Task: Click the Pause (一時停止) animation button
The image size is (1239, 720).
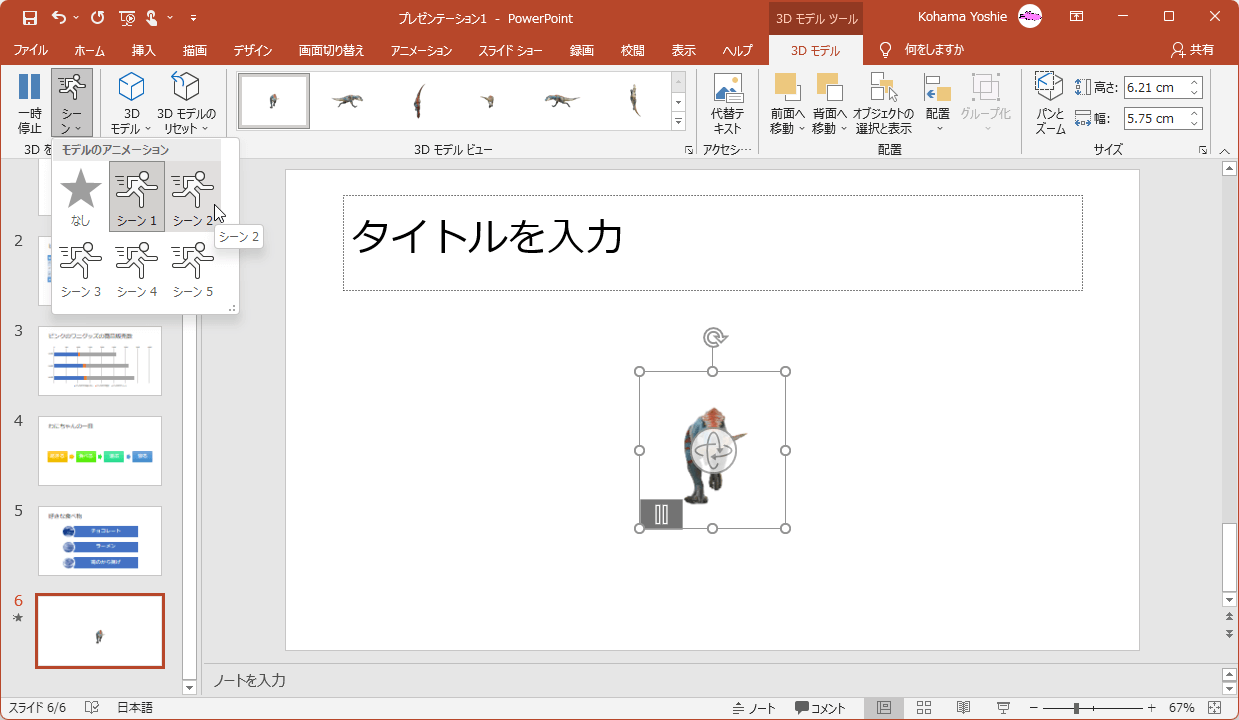Action: pyautogui.click(x=30, y=102)
